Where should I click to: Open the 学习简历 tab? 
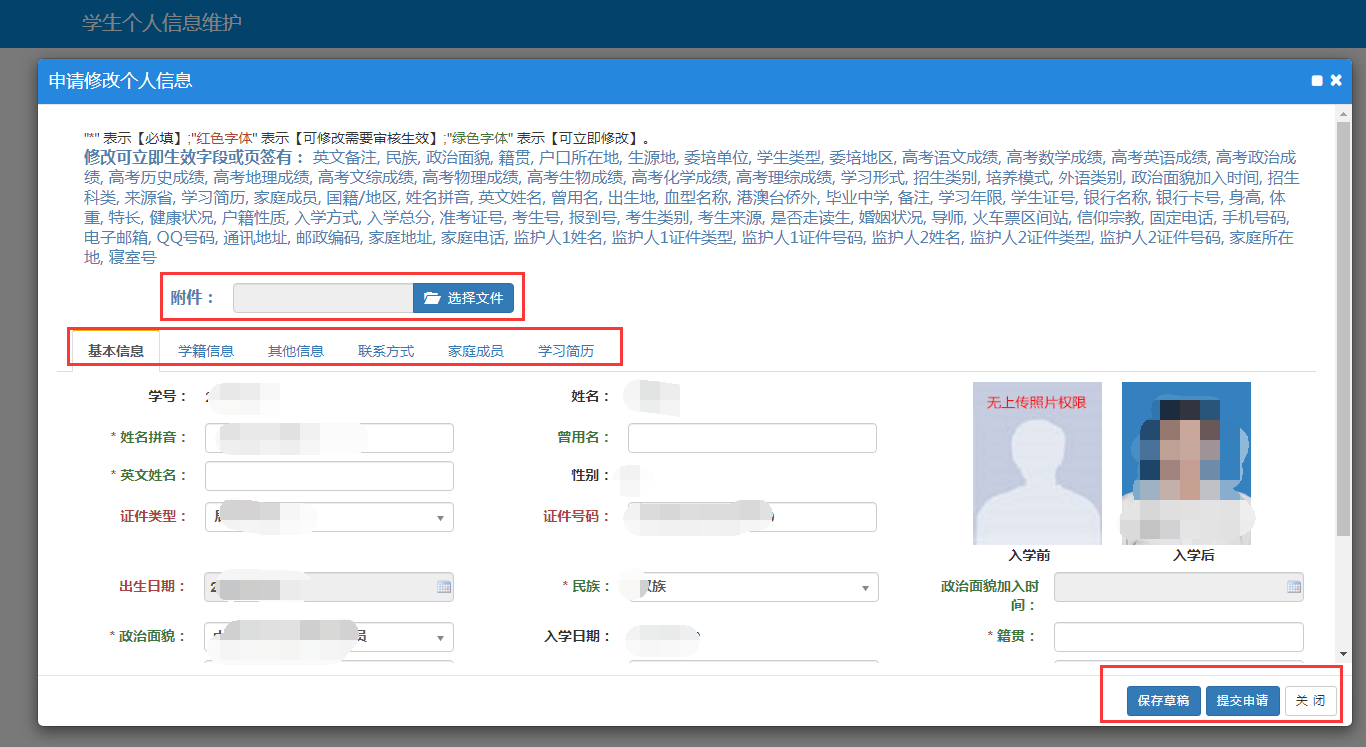pos(566,351)
